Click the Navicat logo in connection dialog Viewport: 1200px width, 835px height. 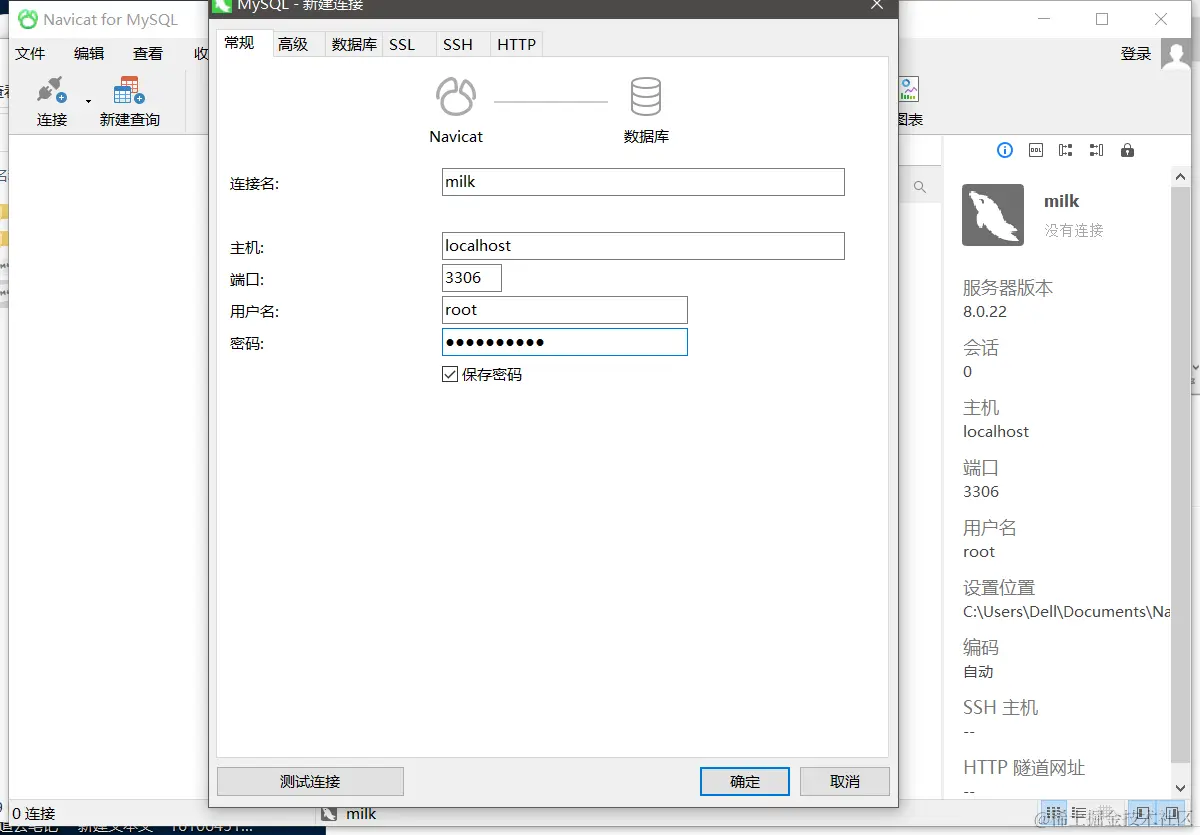click(x=456, y=97)
